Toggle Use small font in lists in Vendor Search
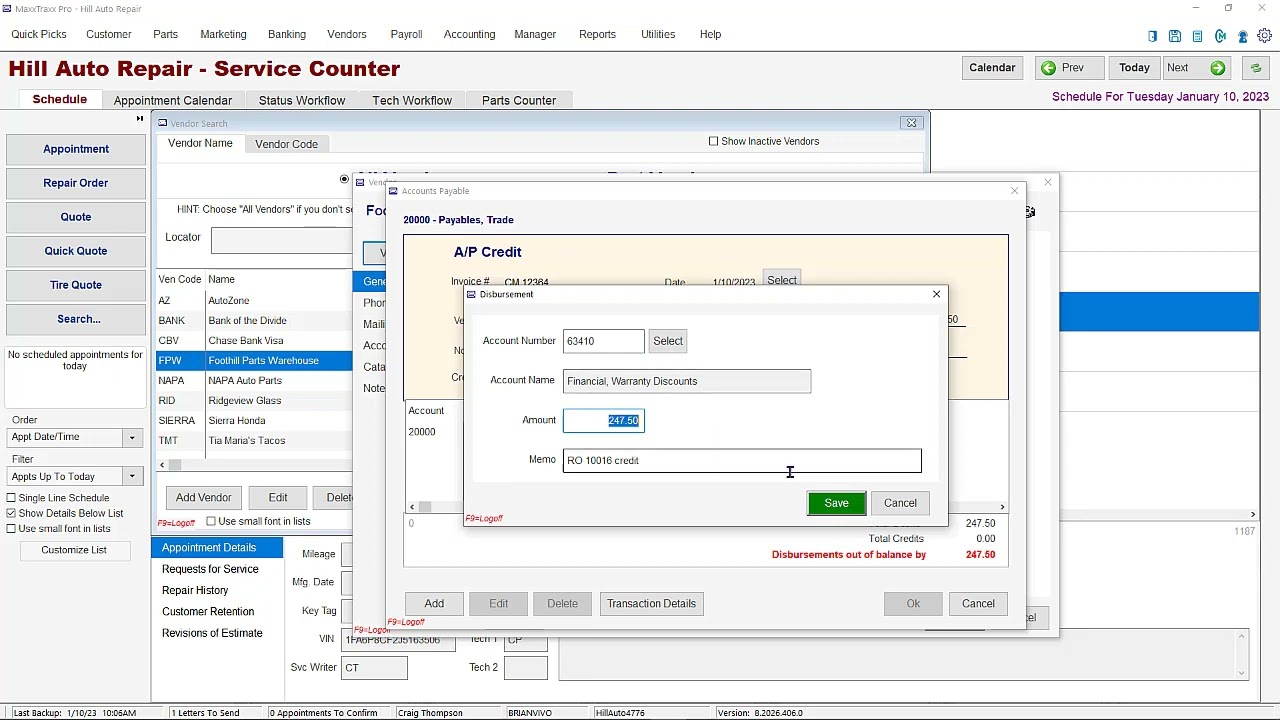Viewport: 1280px width, 720px height. click(x=211, y=521)
